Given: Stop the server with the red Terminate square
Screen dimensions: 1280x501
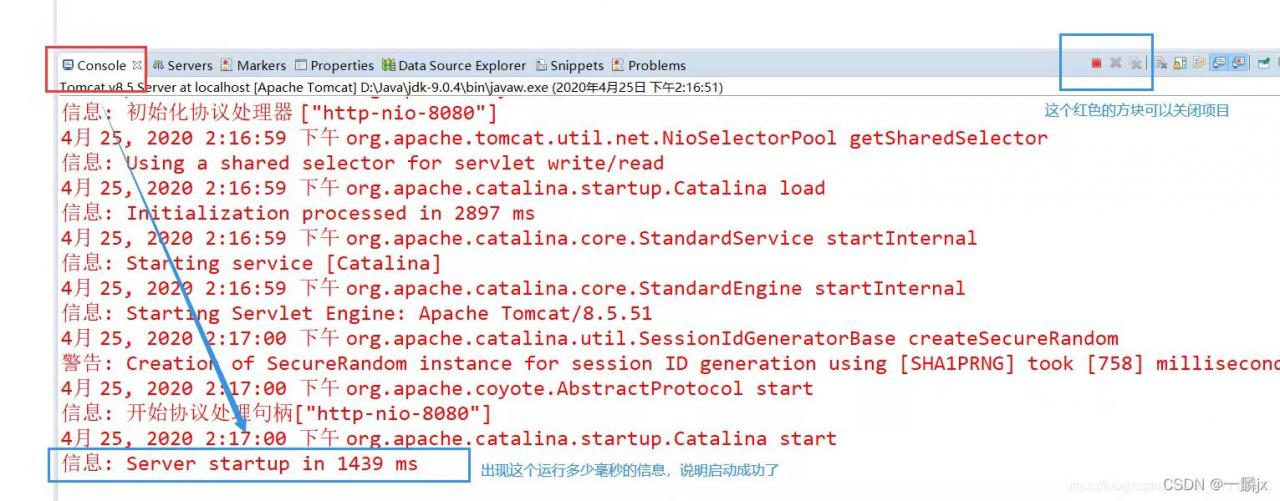Looking at the screenshot, I should [x=1096, y=63].
